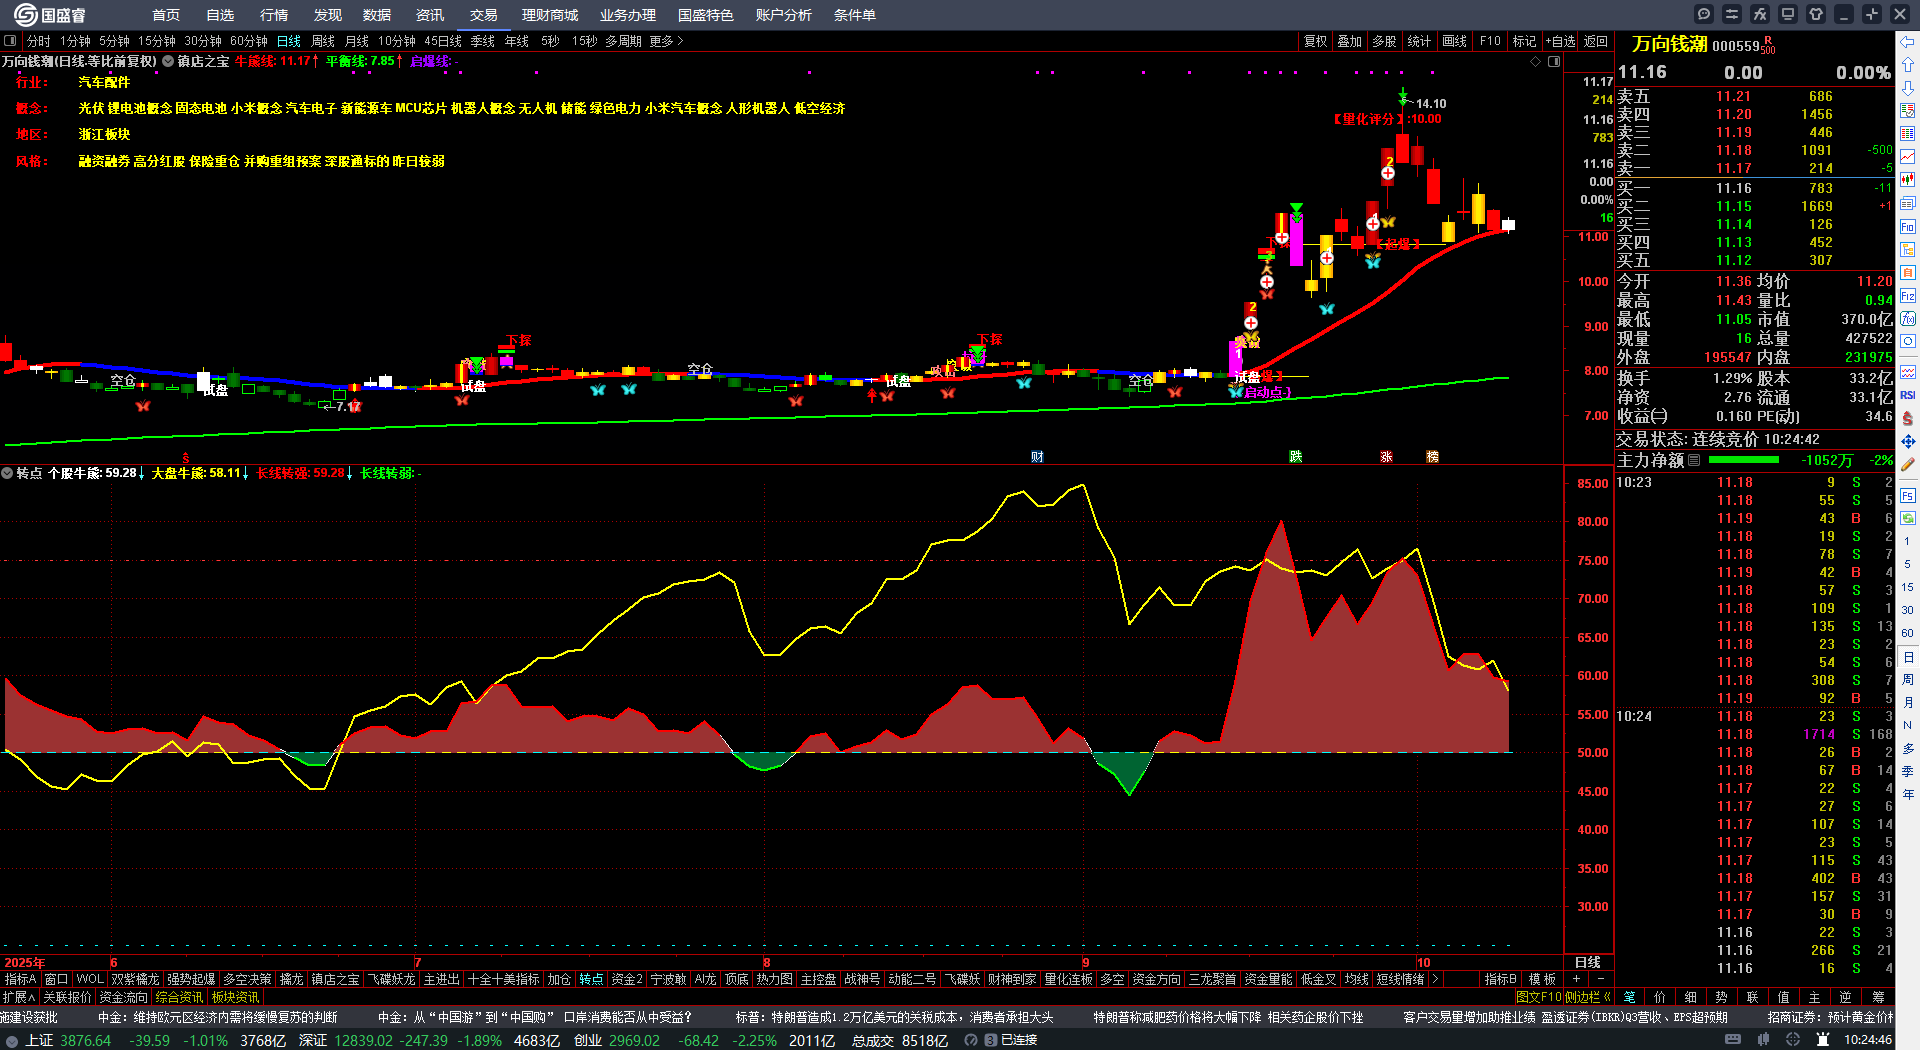1920x1050 pixels.
Task: Open the fx formula manager icon
Action: 1760,14
